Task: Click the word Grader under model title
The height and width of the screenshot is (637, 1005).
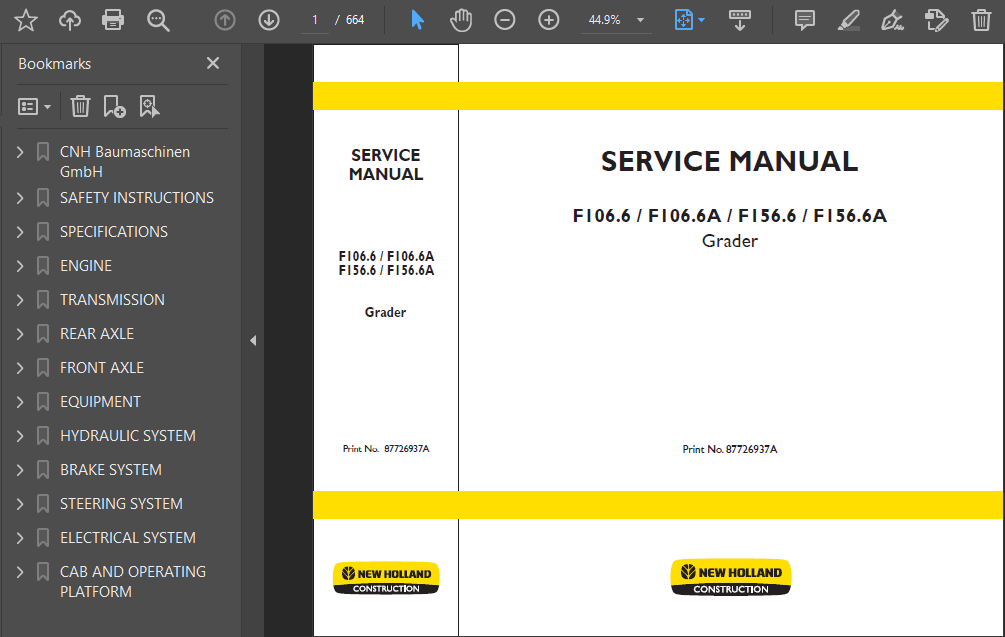Action: [x=729, y=241]
